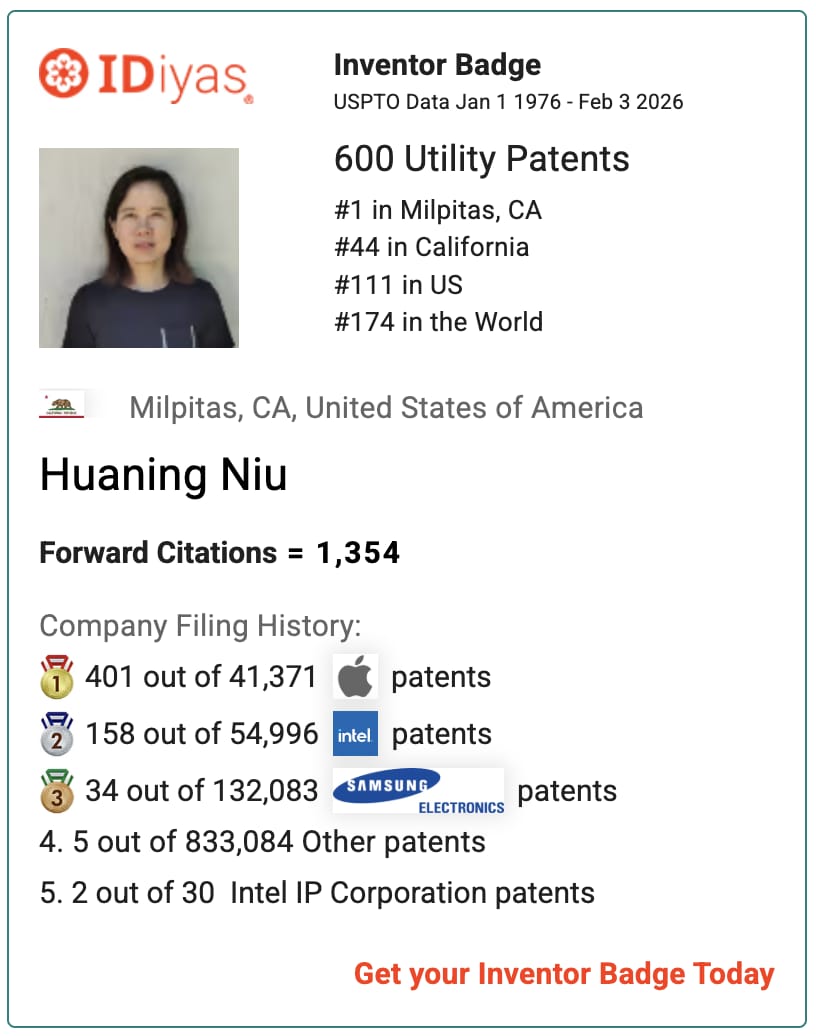Click the #174 in the World ranking

point(439,322)
